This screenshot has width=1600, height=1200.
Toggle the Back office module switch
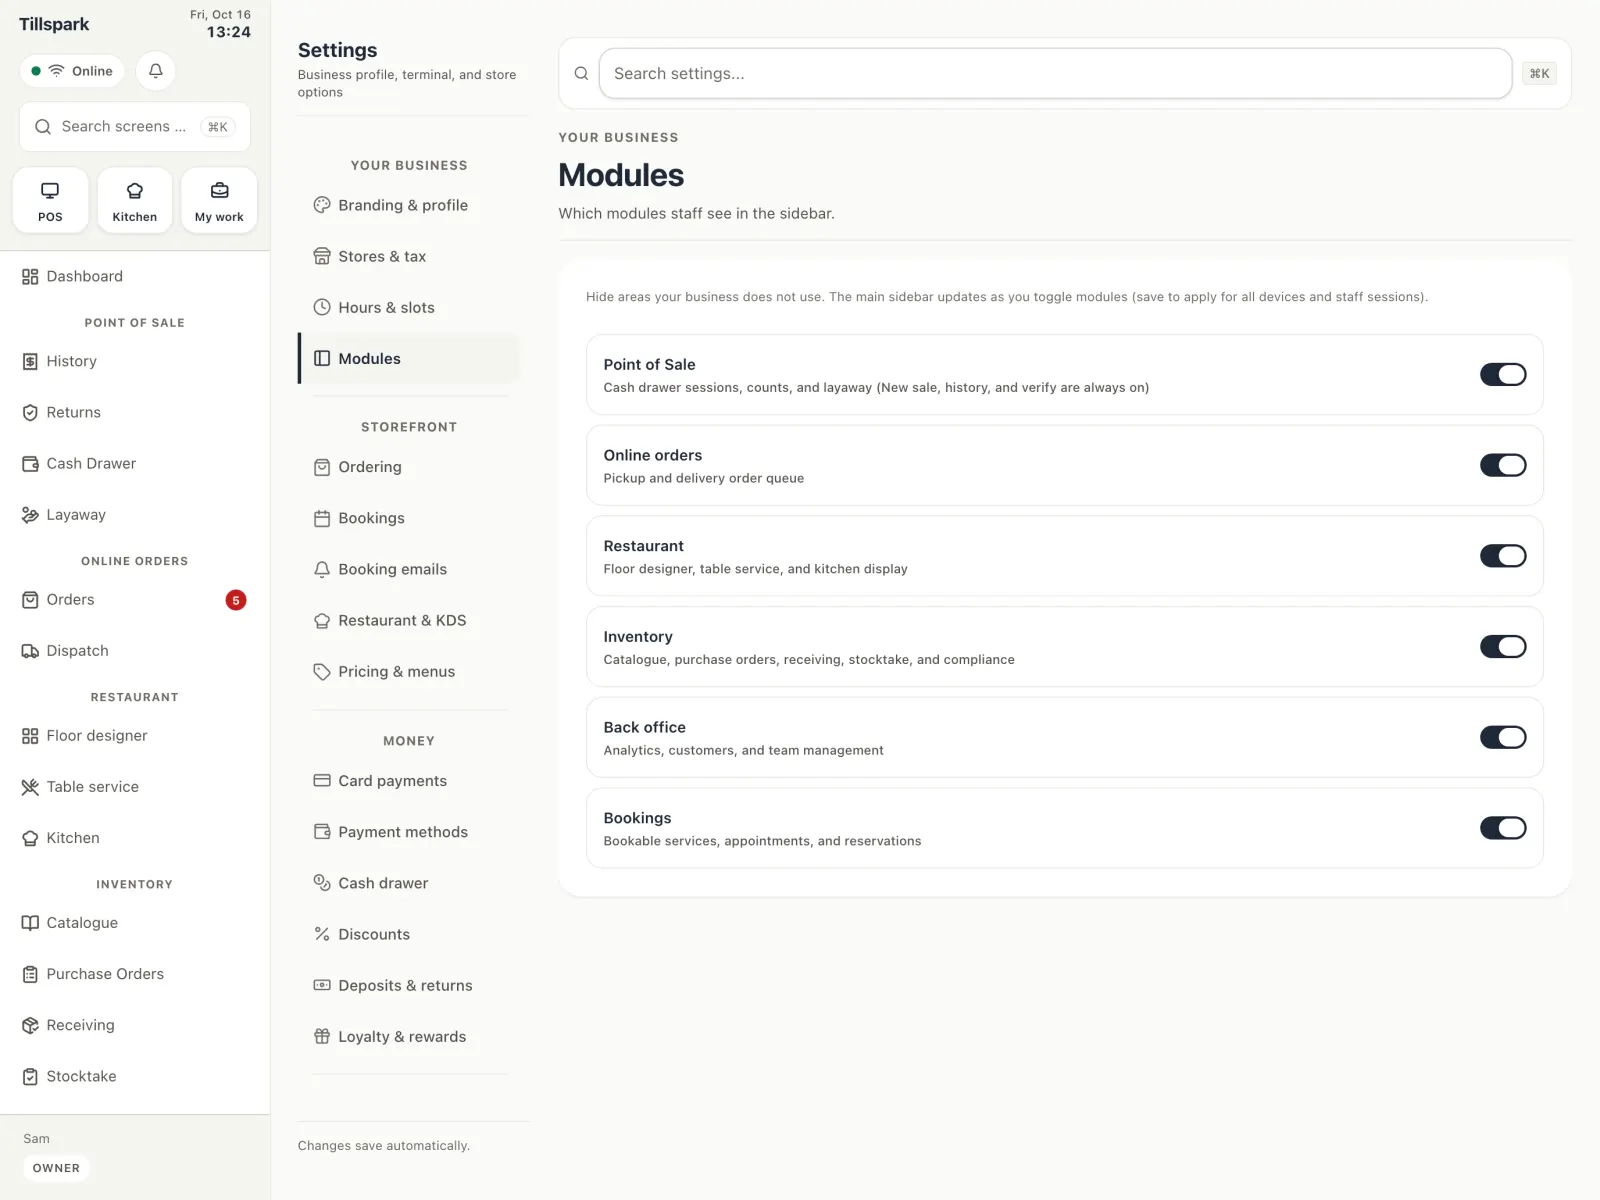[x=1503, y=737]
